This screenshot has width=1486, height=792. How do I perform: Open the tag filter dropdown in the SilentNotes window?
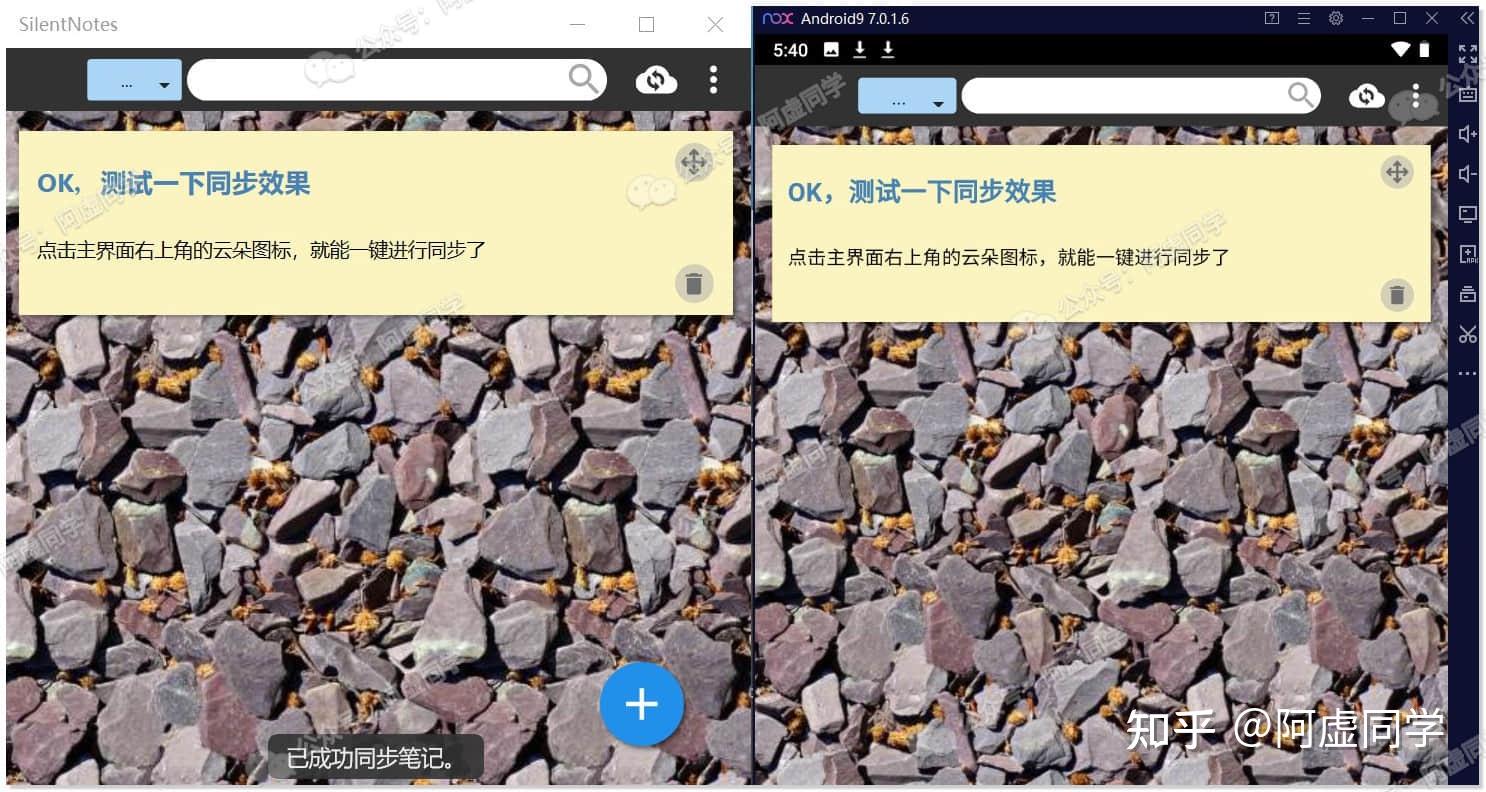click(x=134, y=80)
